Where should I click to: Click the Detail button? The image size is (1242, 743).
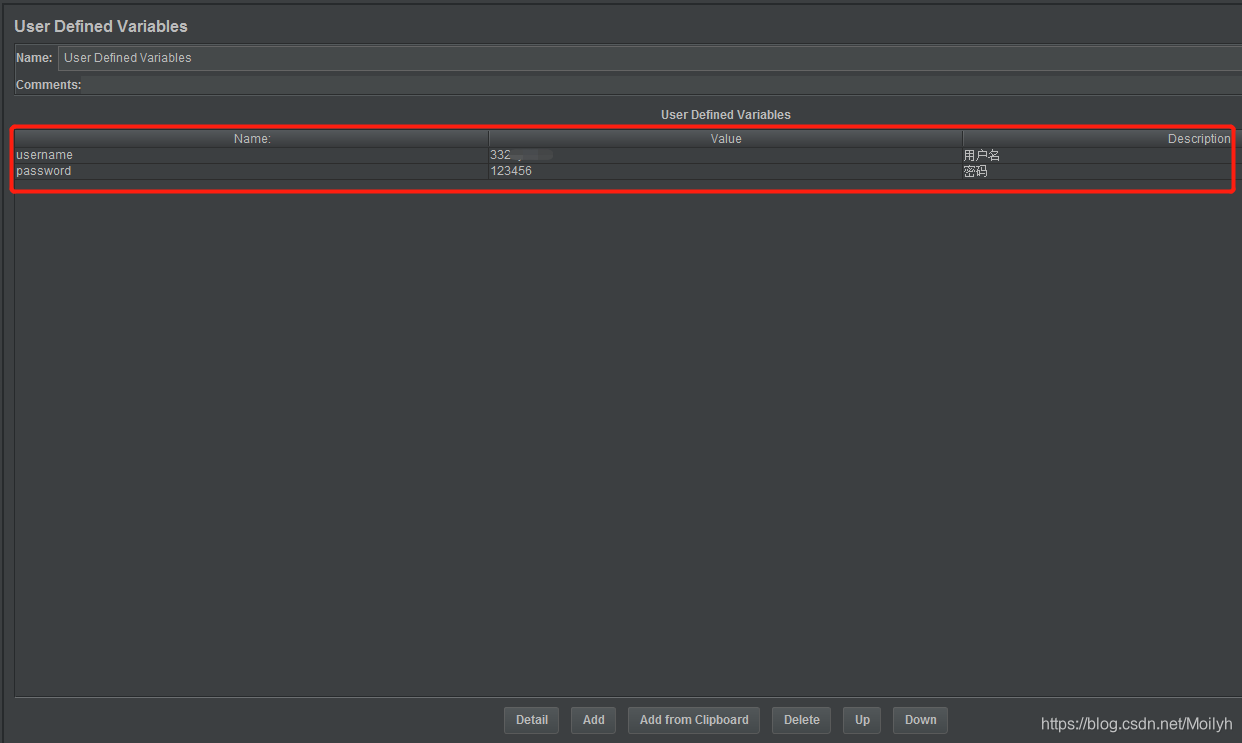[532, 720]
